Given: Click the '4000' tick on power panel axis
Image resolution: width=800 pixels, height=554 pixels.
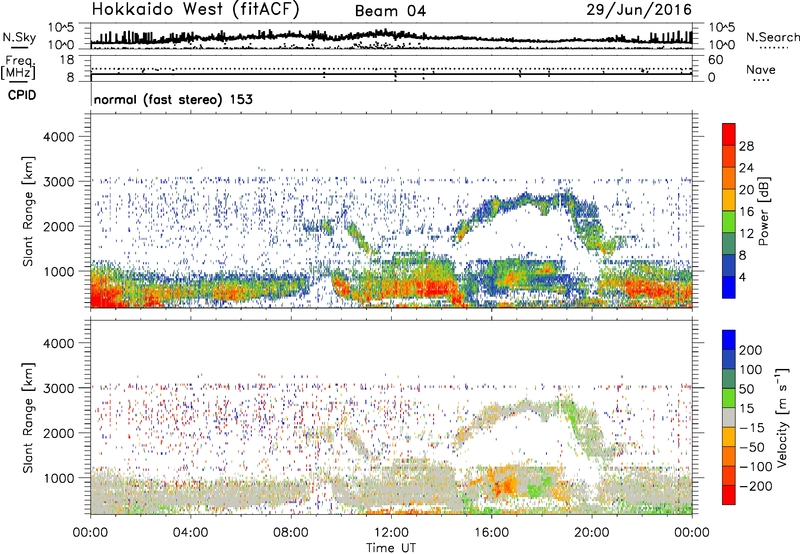Looking at the screenshot, I should coord(58,137).
